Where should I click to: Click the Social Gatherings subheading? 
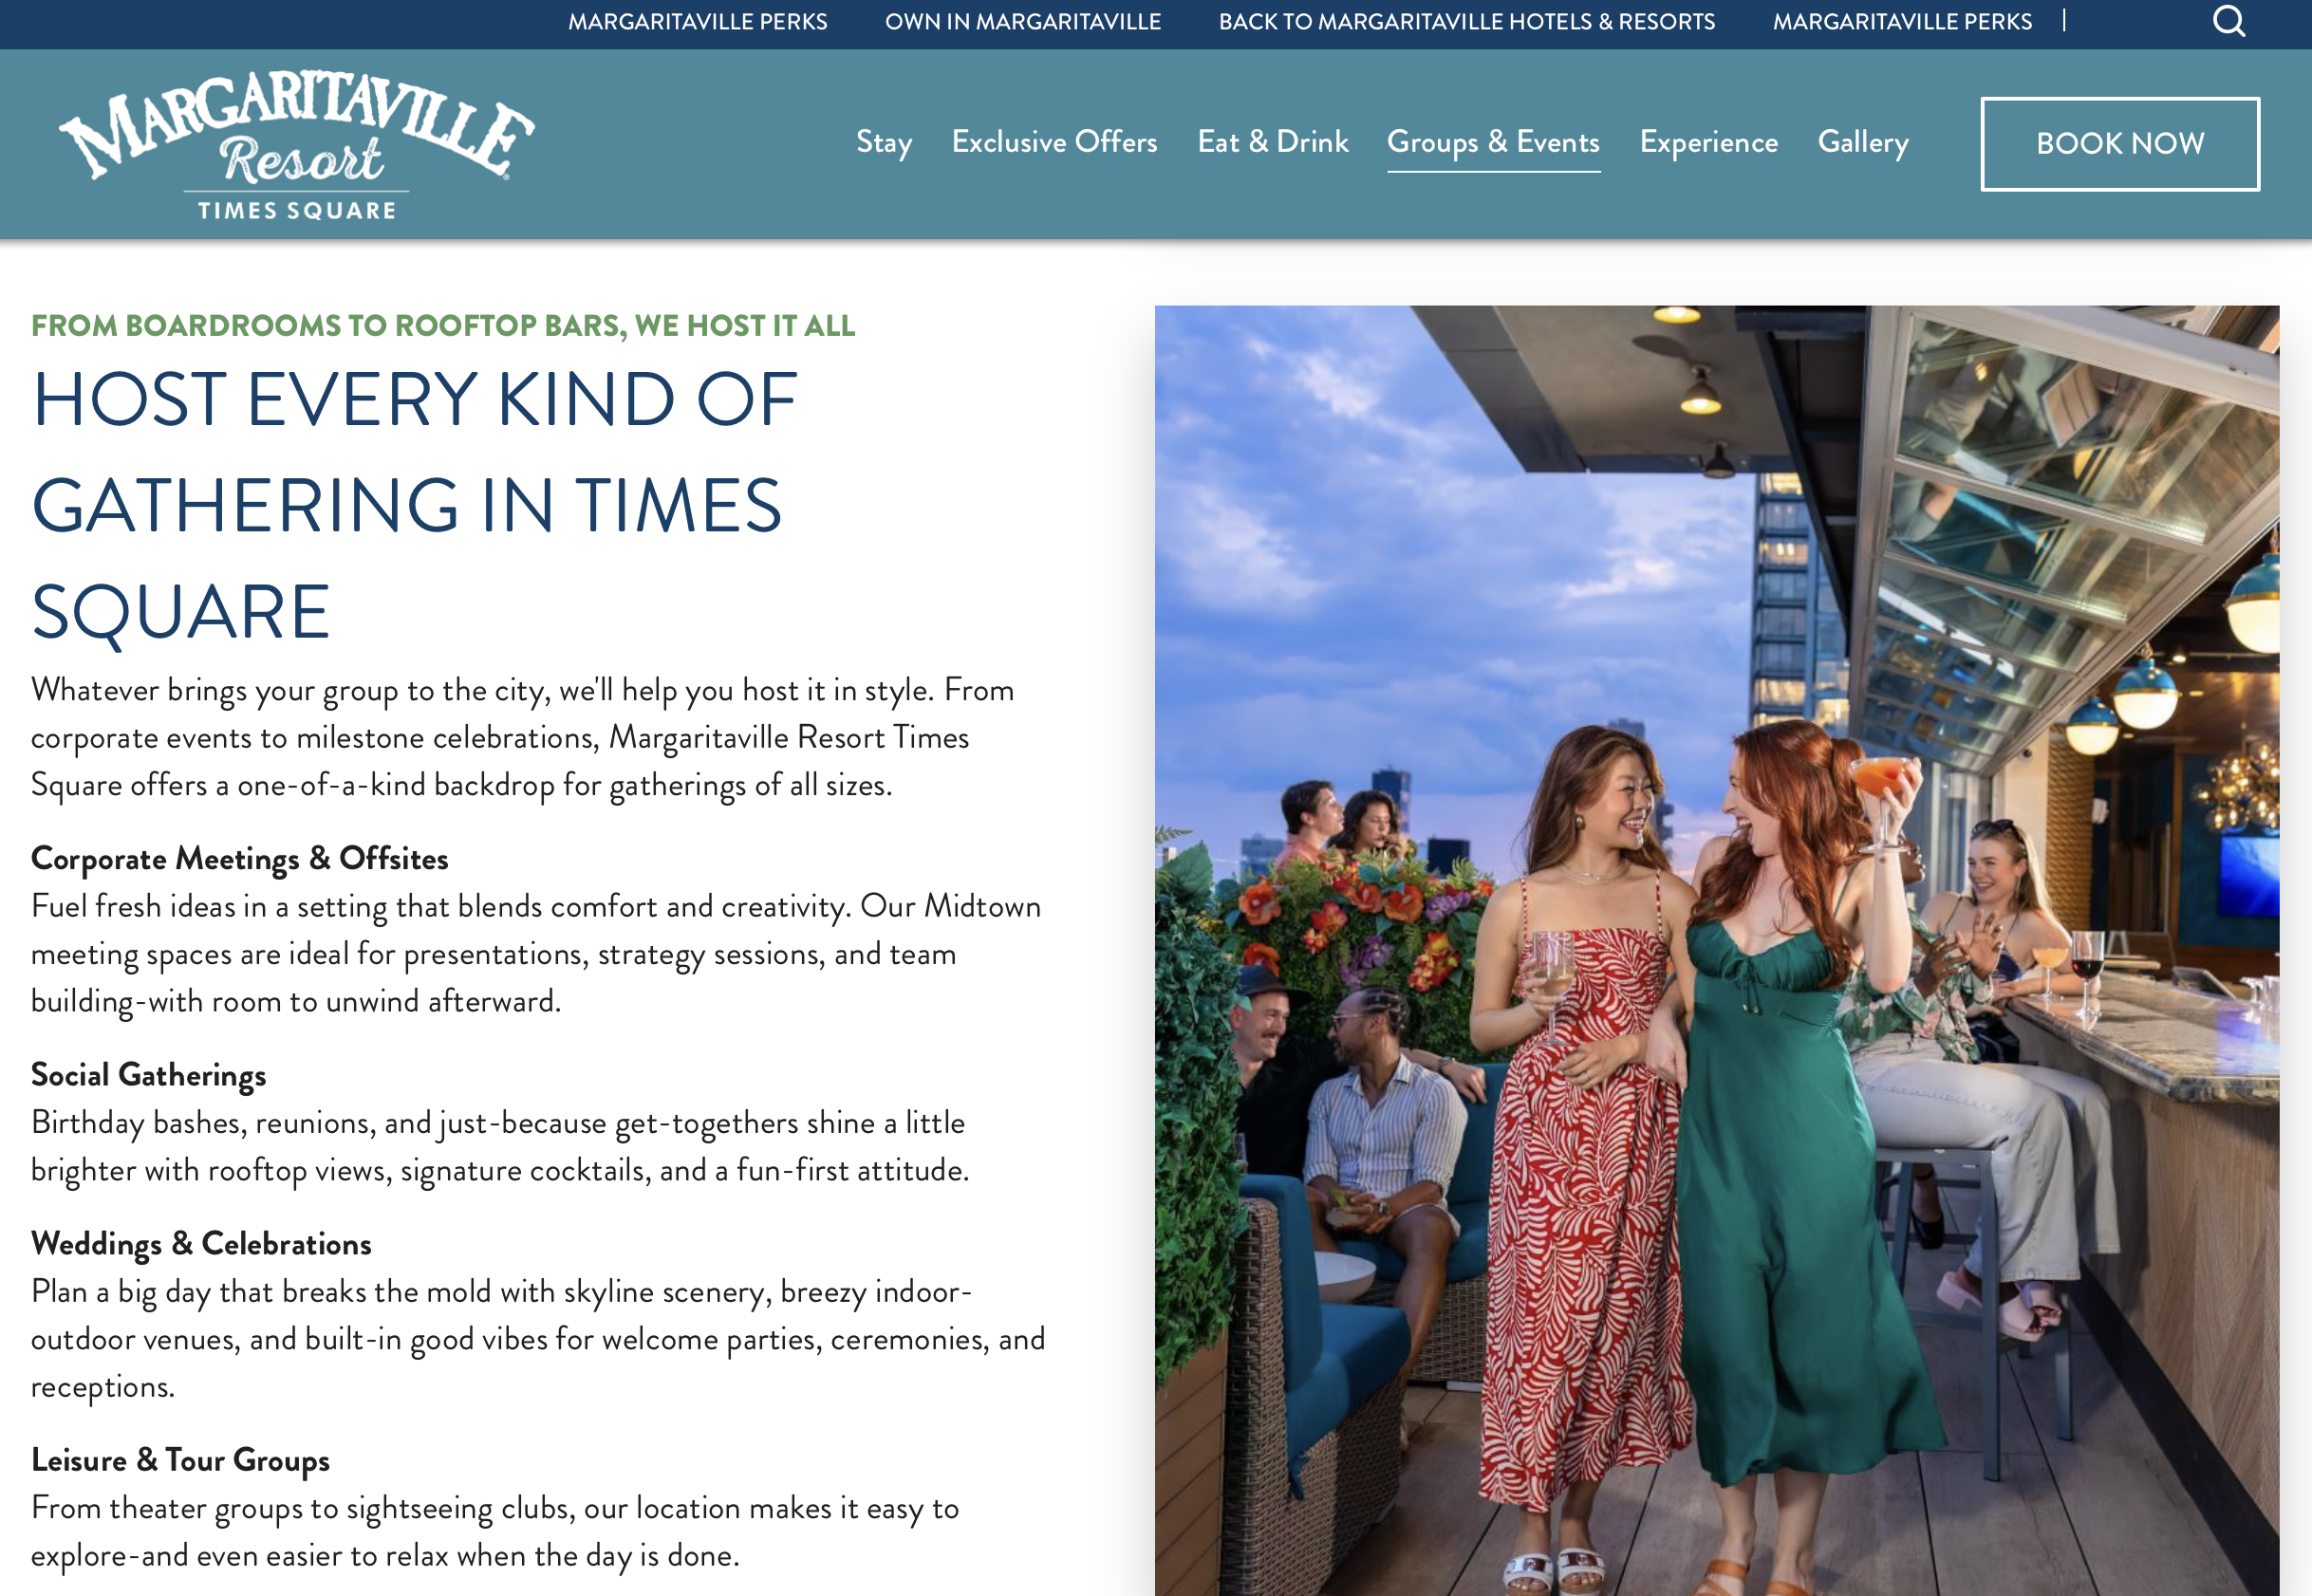tap(149, 1074)
